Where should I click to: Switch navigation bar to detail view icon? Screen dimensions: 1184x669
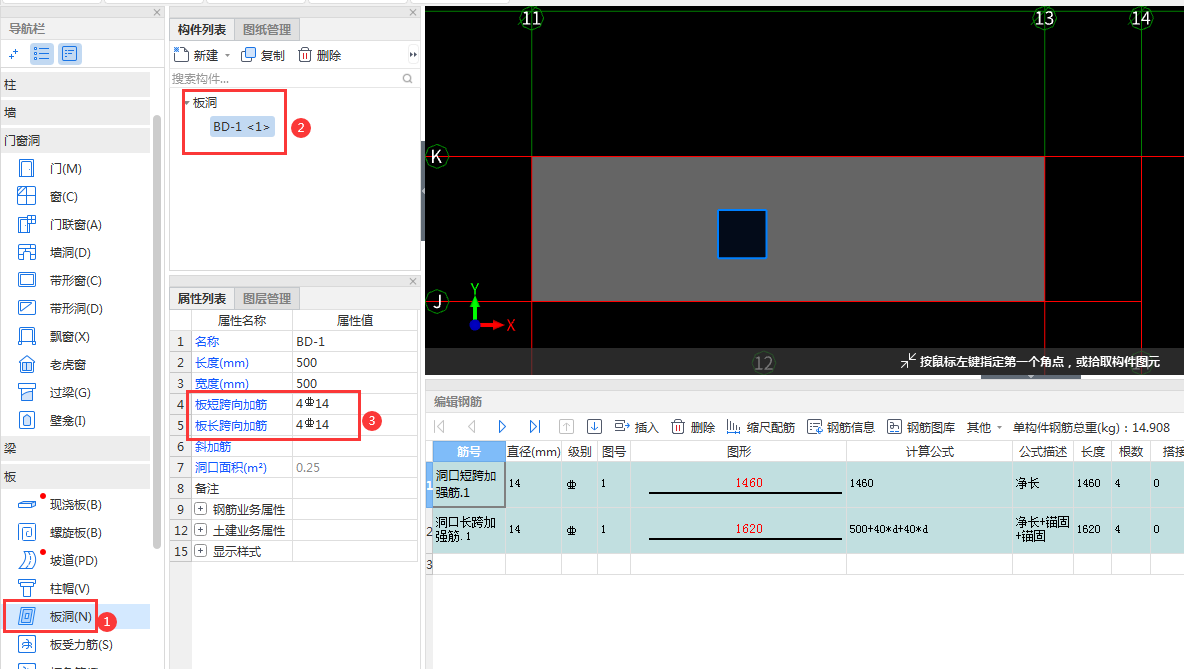(x=69, y=54)
